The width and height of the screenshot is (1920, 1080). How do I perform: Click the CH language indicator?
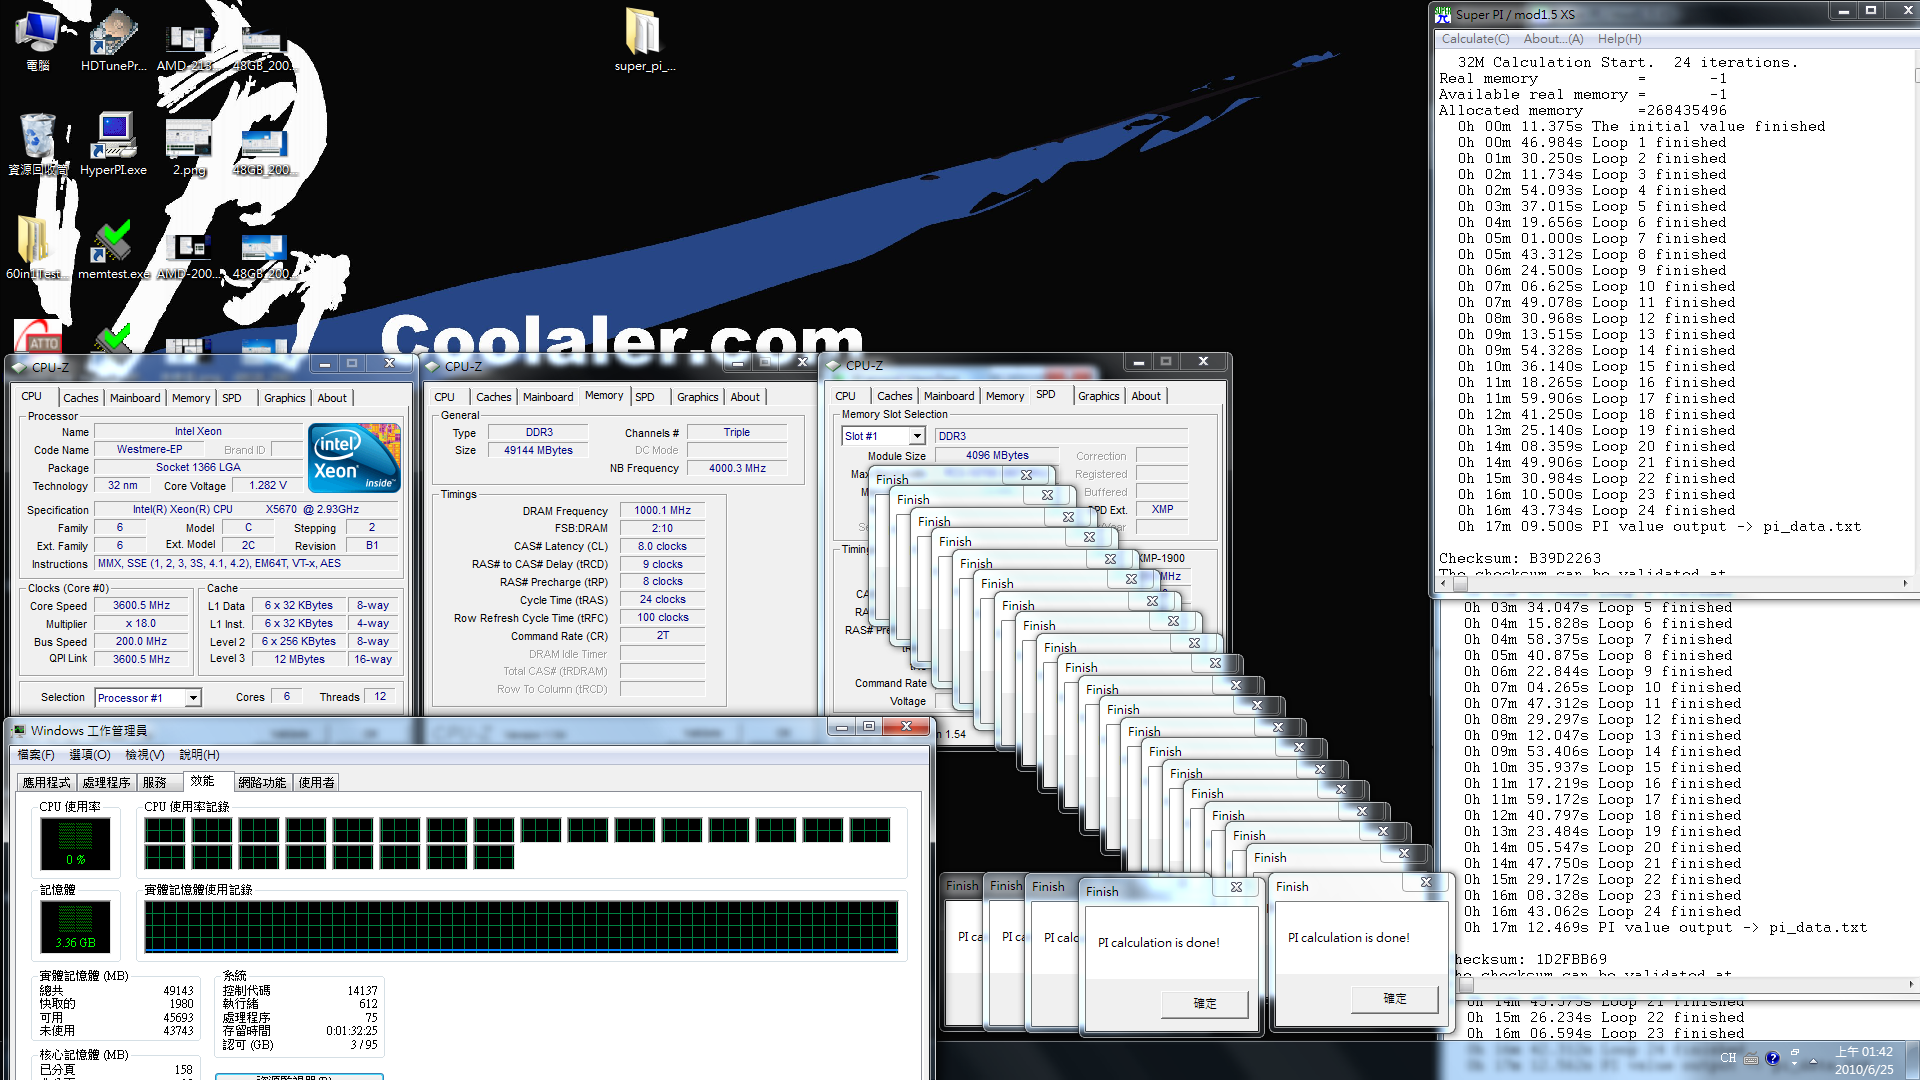[1728, 1058]
